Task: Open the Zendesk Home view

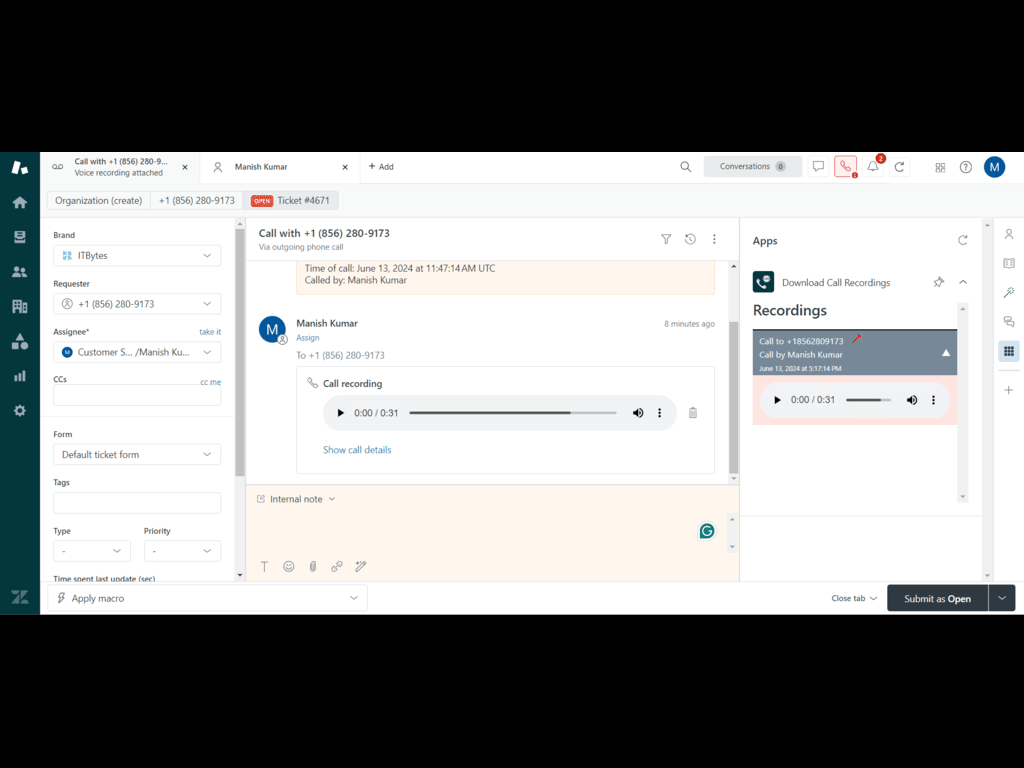Action: point(19,202)
